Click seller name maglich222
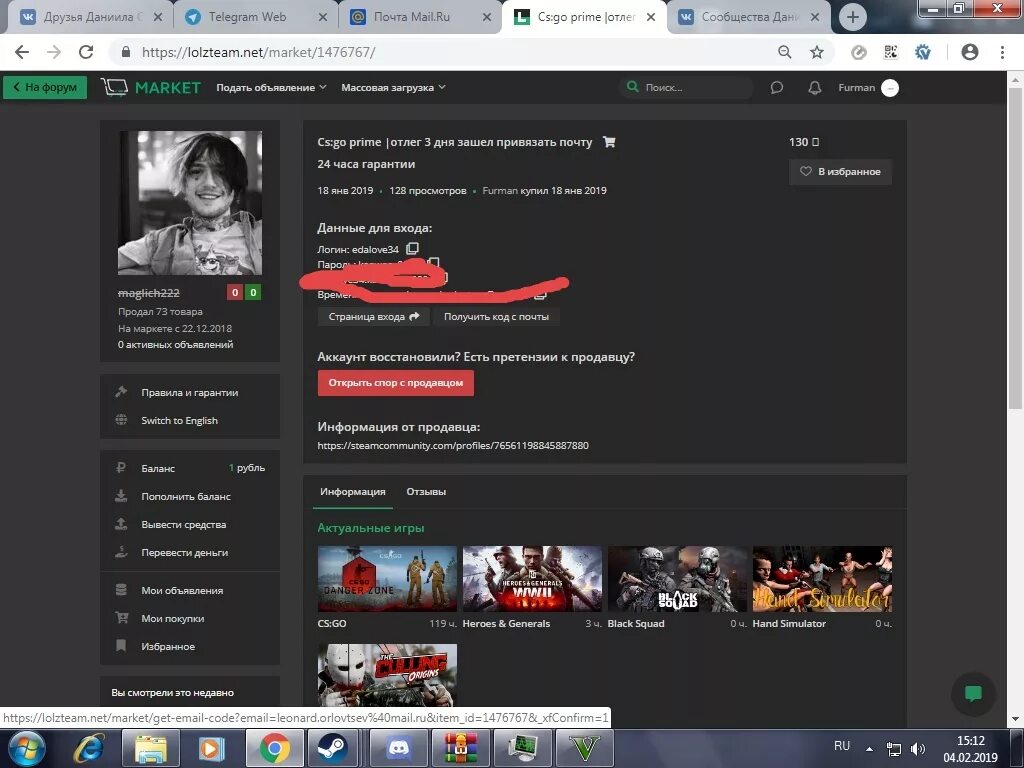Screen dimensions: 1024x768 click(x=149, y=293)
